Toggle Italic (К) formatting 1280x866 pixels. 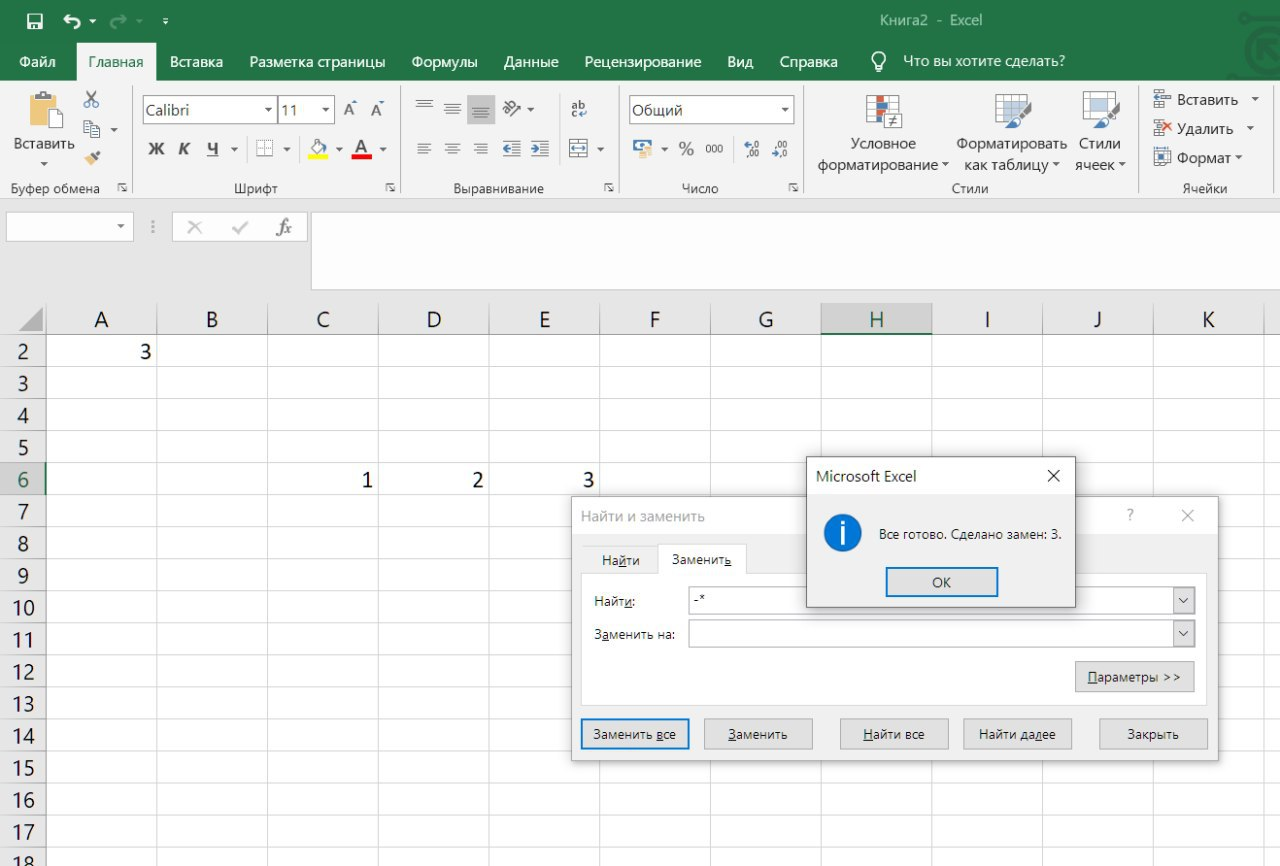click(184, 149)
